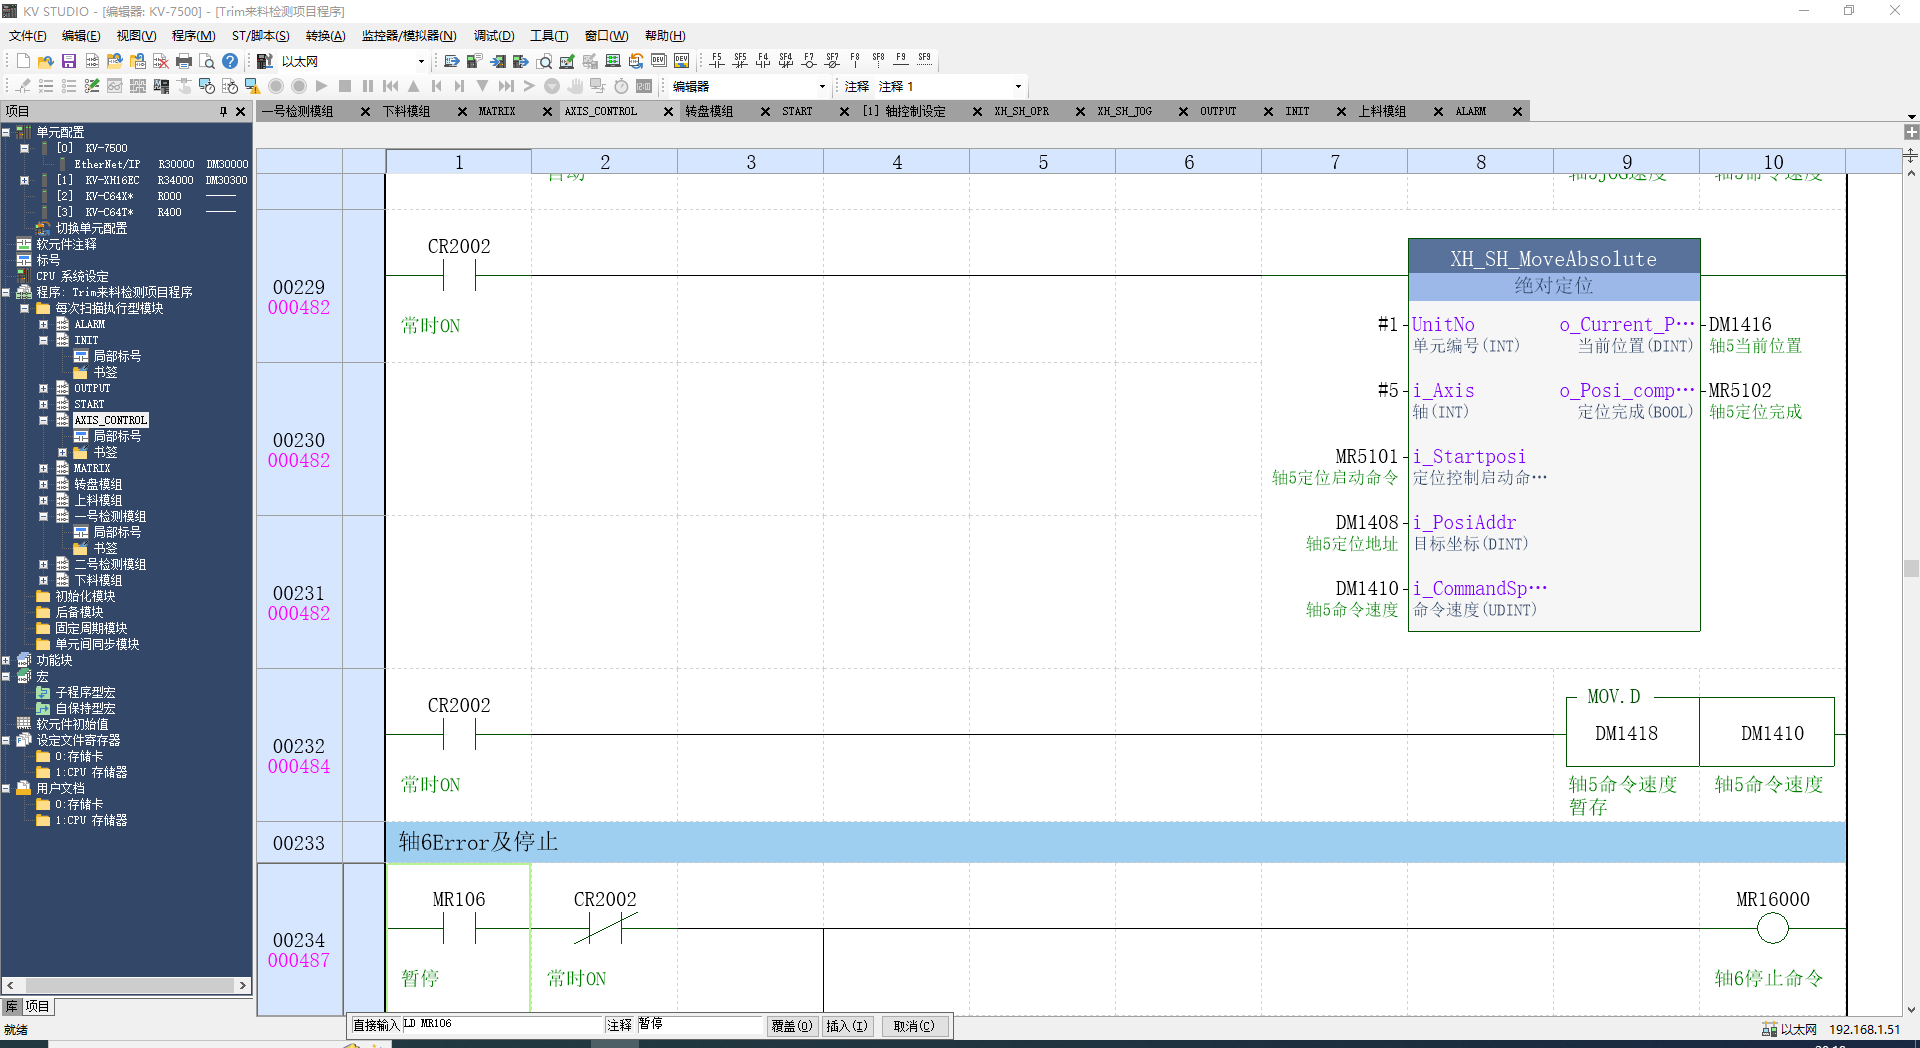Delete horizontal line with SF9
The image size is (1920, 1048).
coord(924,61)
